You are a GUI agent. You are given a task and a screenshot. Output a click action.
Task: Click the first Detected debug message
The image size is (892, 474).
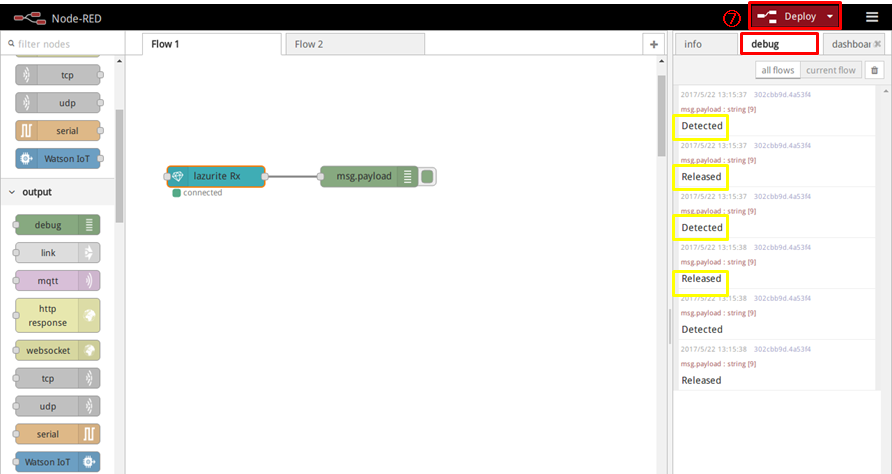(x=702, y=126)
